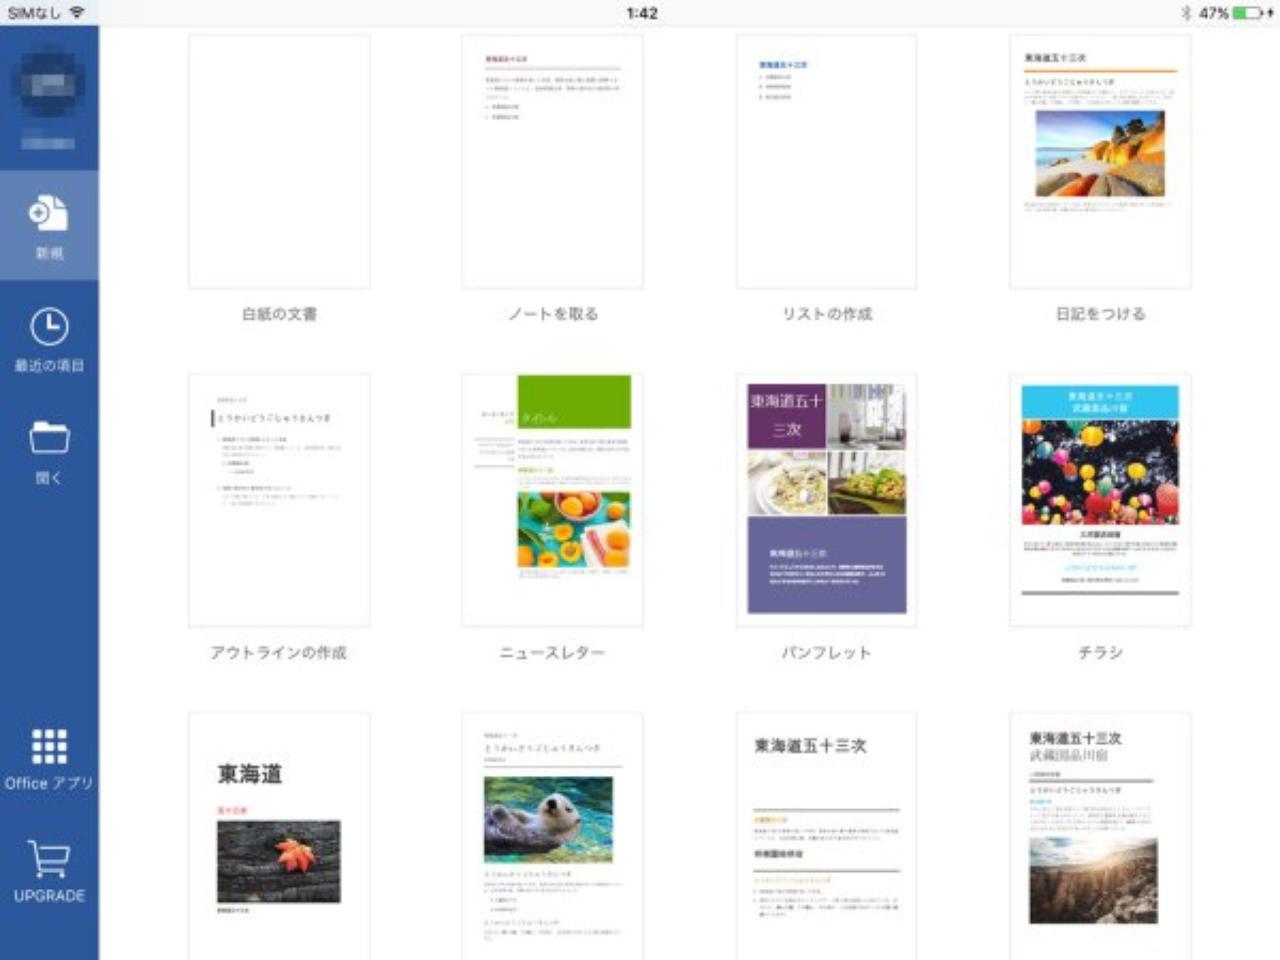Select the 開く folder icon
1280x960 pixels.
[49, 437]
